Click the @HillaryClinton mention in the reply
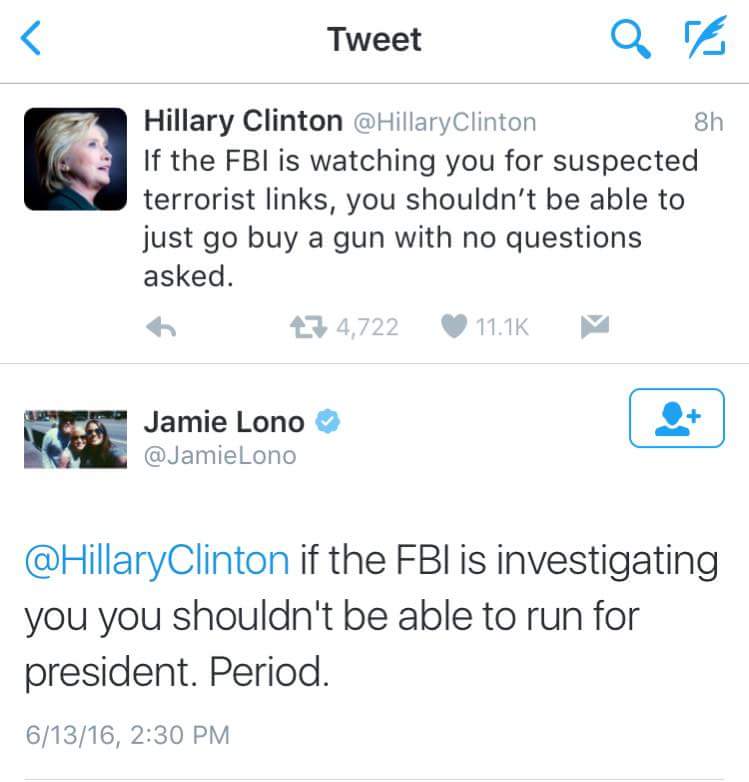The width and height of the screenshot is (749, 782). click(157, 561)
